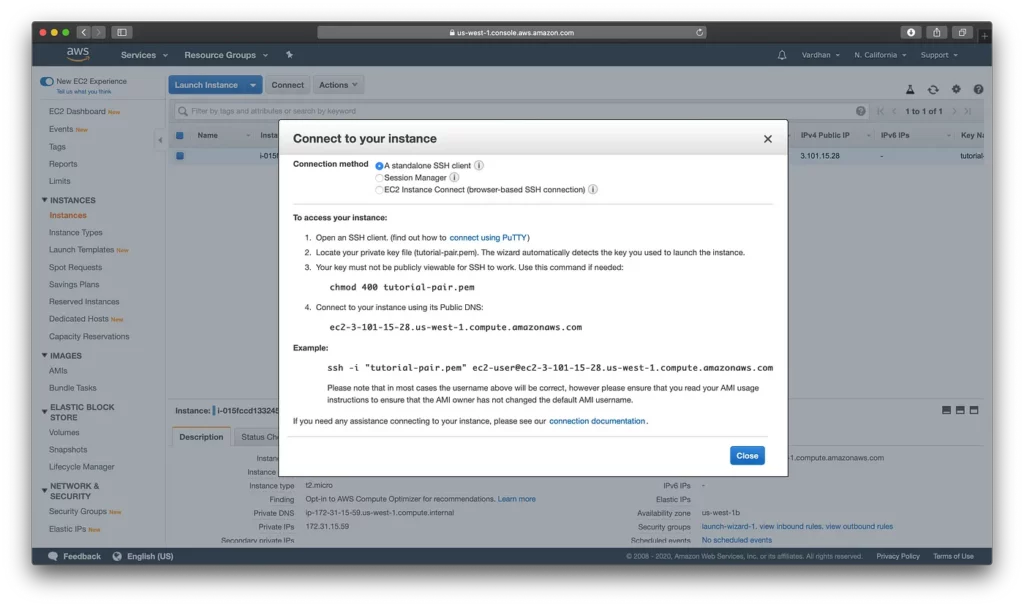Show info for EC2 Instance Connect

593,189
